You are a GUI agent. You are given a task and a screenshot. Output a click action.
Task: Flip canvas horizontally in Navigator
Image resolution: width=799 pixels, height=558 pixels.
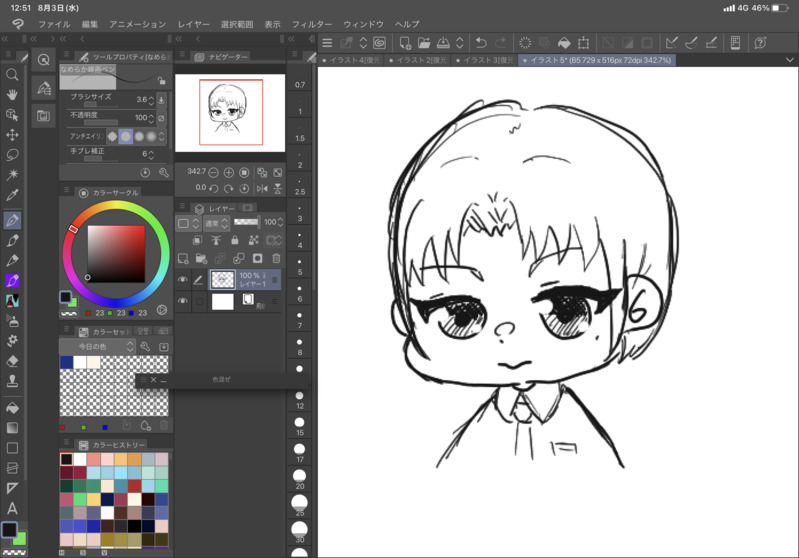[262, 189]
